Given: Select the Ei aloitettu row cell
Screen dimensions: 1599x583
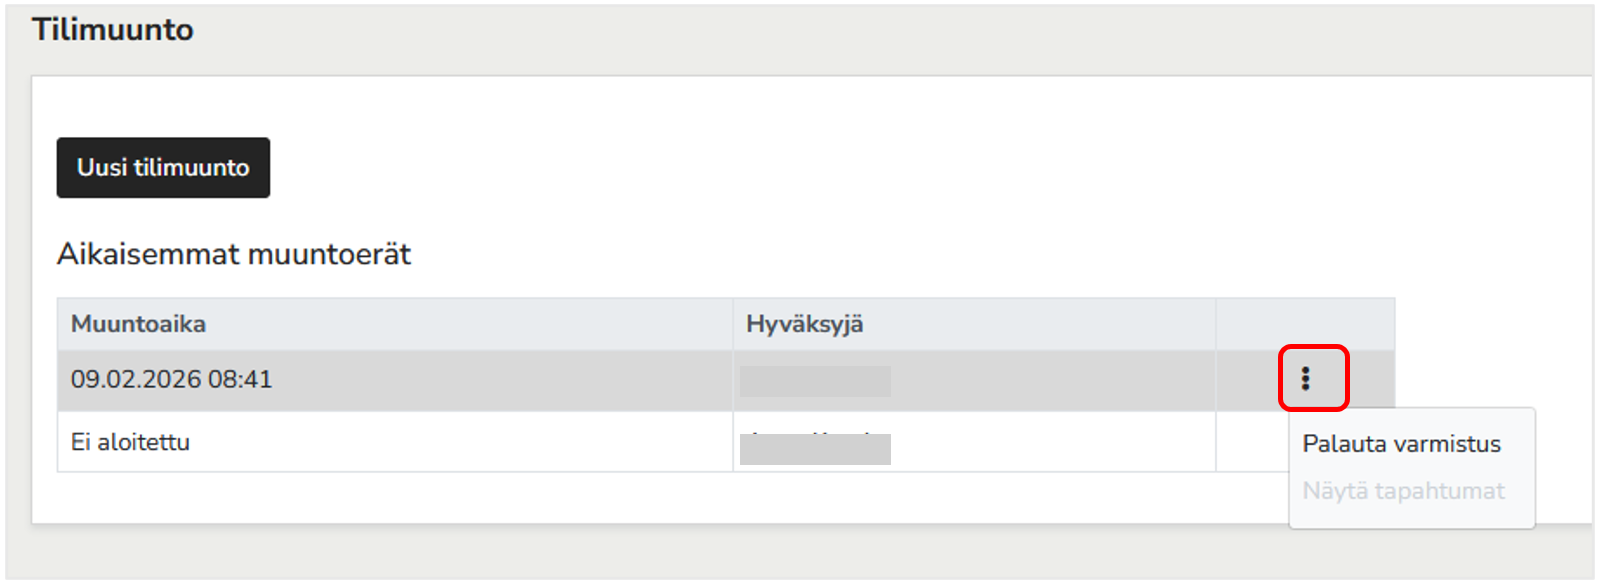Looking at the screenshot, I should (x=130, y=442).
